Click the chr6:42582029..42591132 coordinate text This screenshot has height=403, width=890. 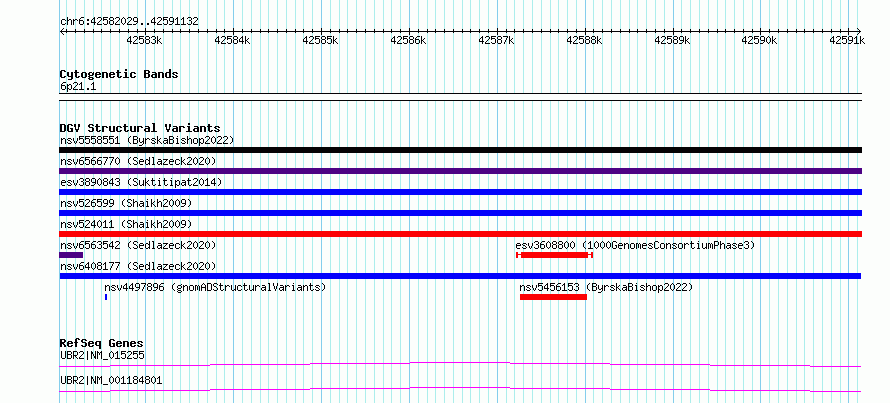(x=129, y=22)
